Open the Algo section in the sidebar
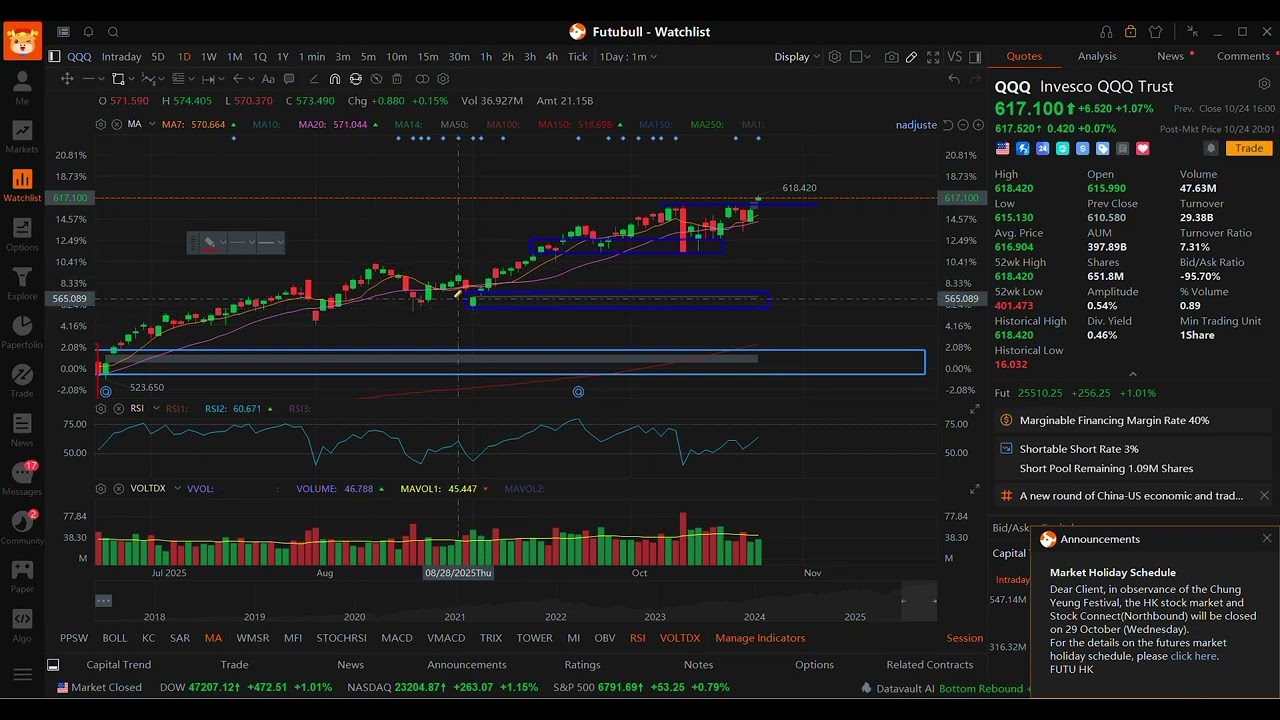Viewport: 1280px width, 720px height. pyautogui.click(x=22, y=626)
